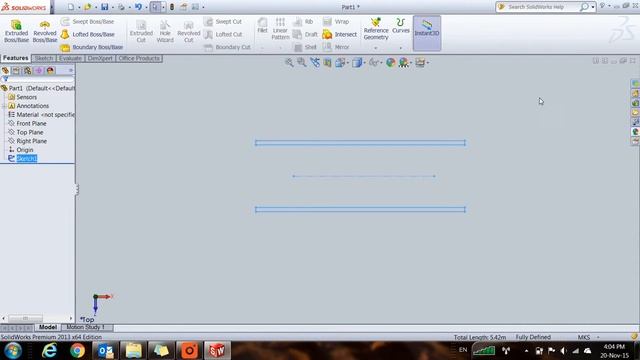Switch to Office Products tab
The width and height of the screenshot is (640, 360).
tap(139, 58)
